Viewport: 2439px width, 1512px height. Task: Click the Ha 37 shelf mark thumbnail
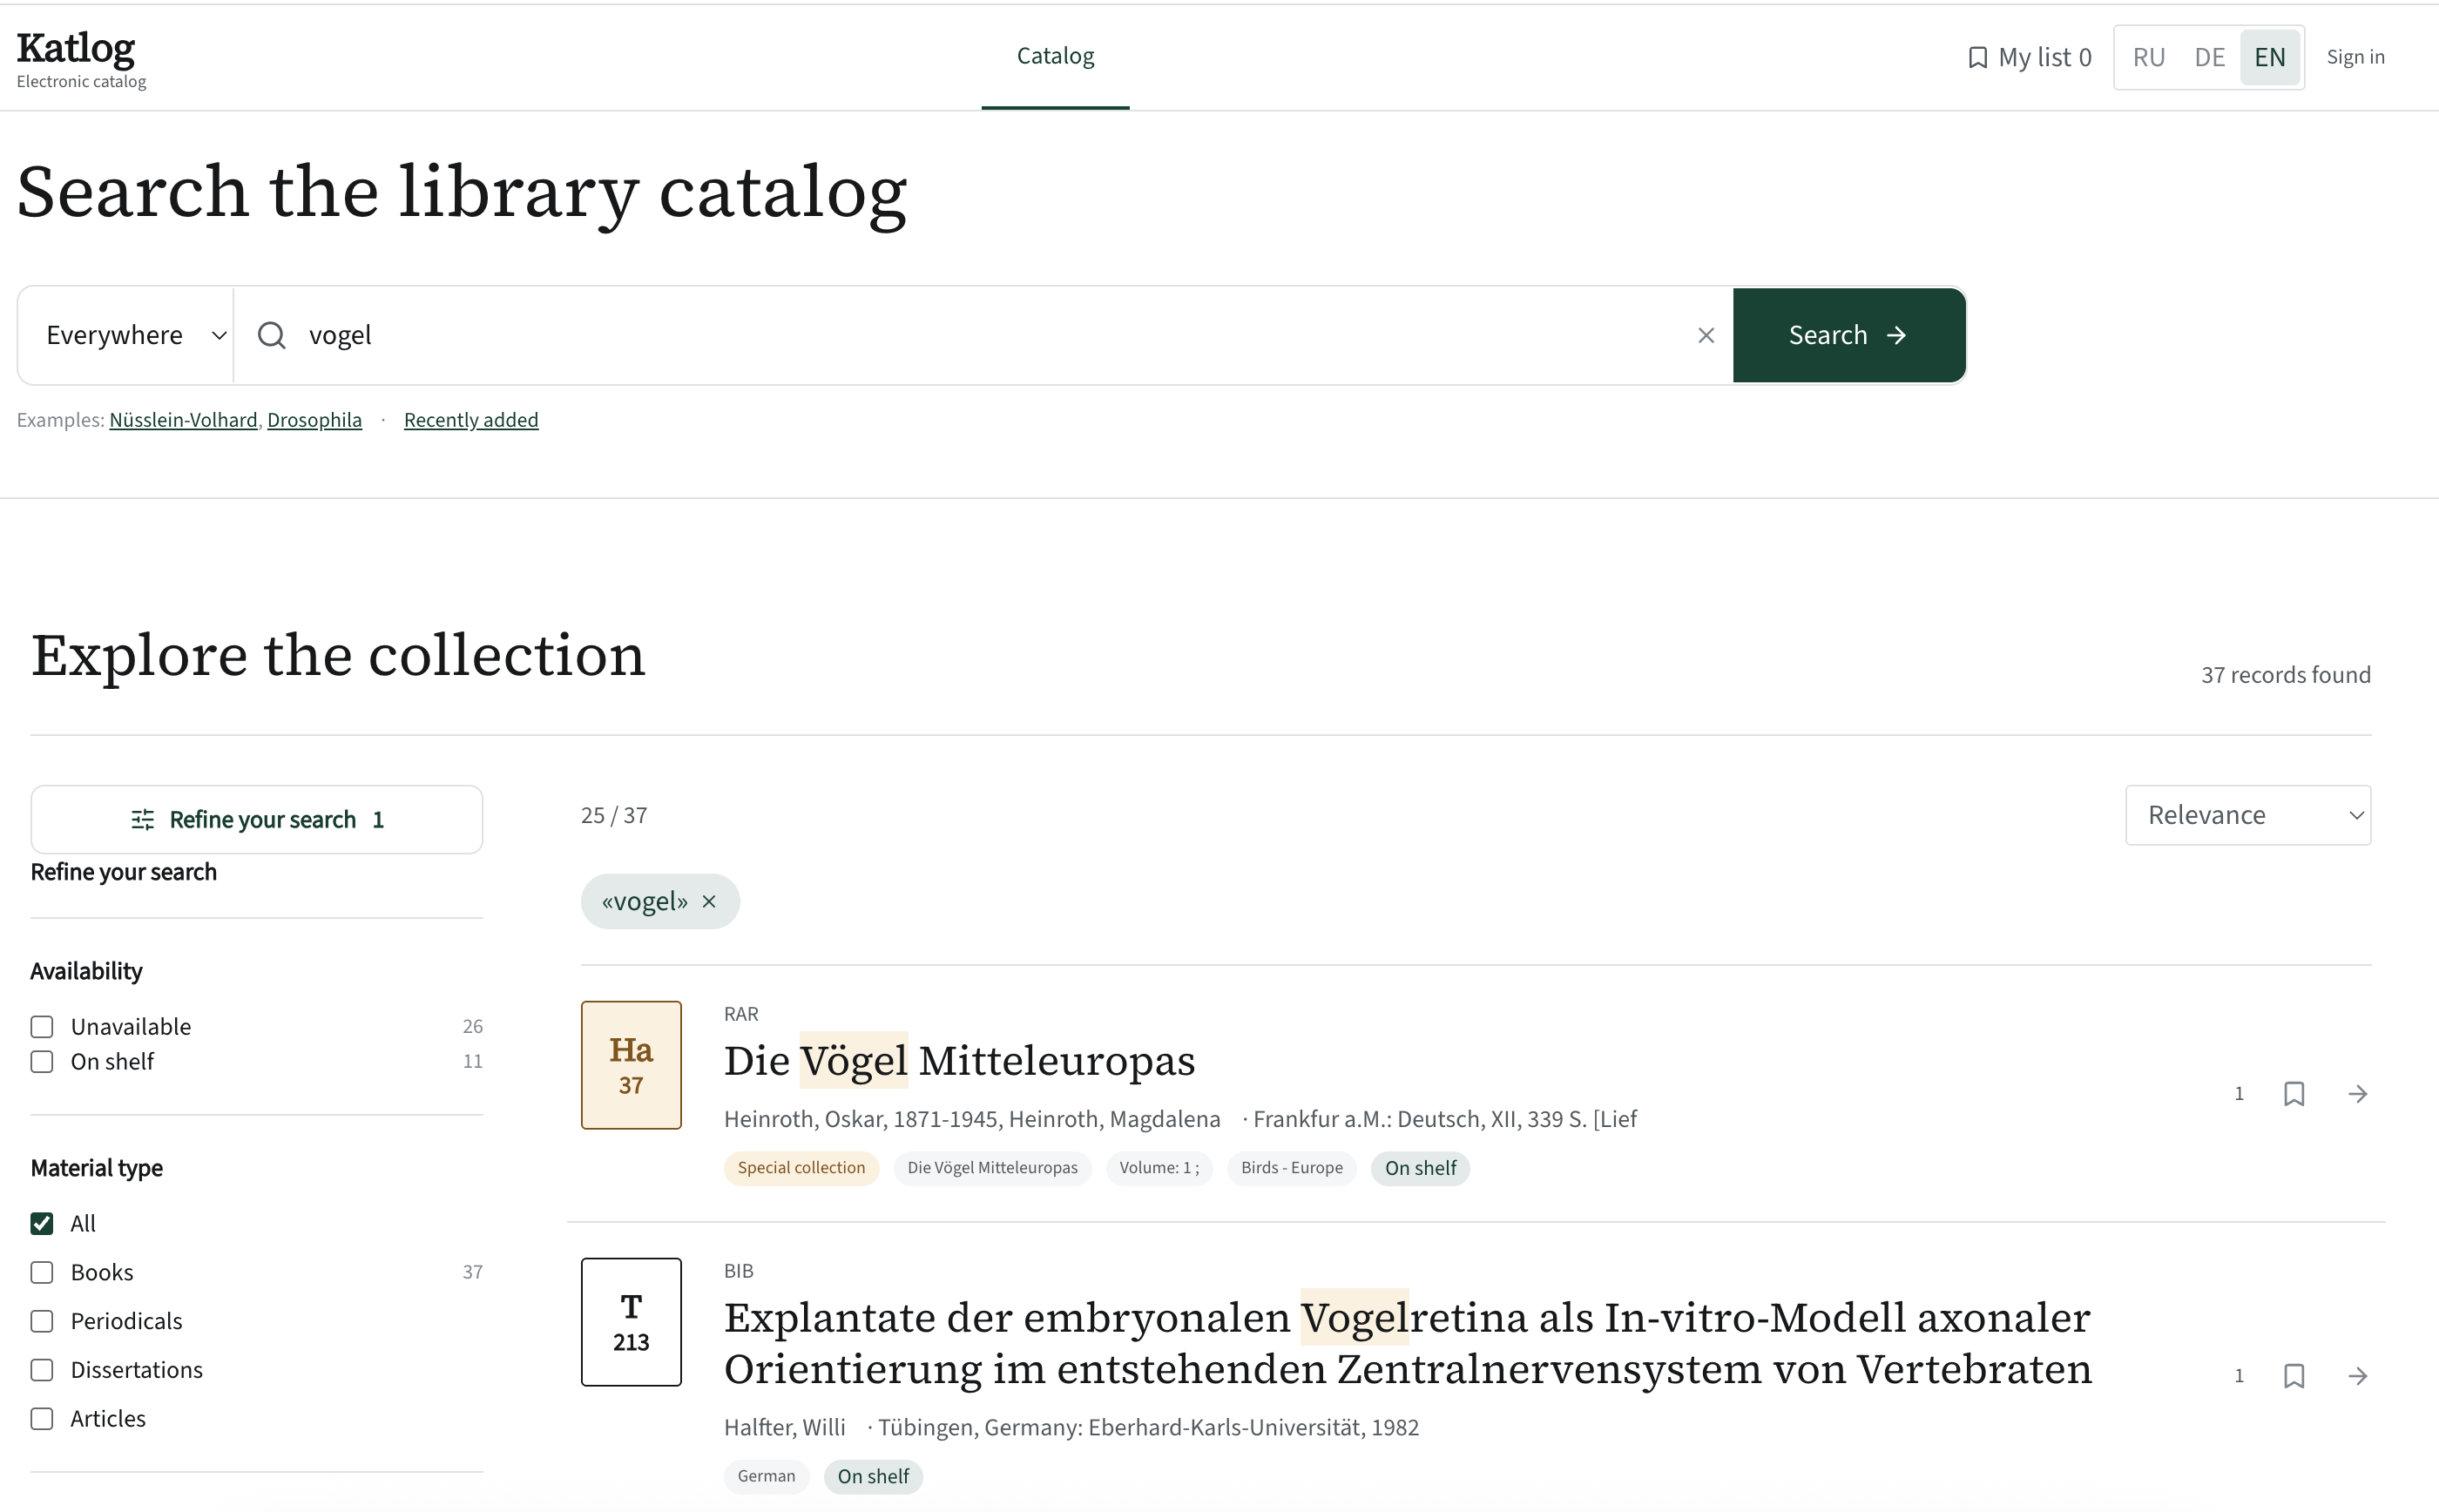click(631, 1065)
